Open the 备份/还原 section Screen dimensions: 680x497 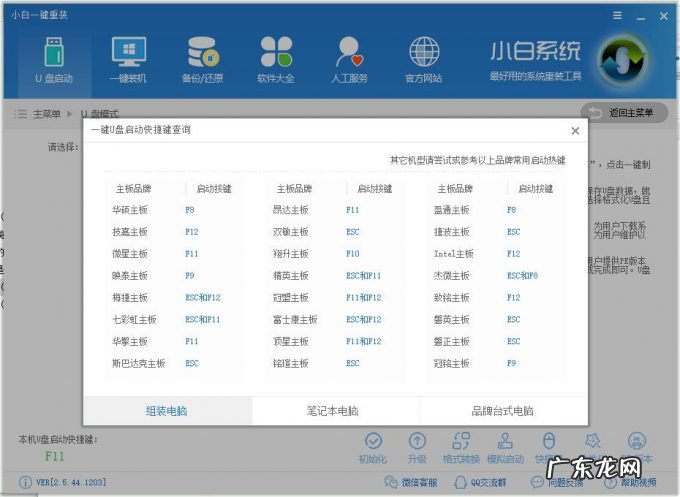pyautogui.click(x=203, y=61)
